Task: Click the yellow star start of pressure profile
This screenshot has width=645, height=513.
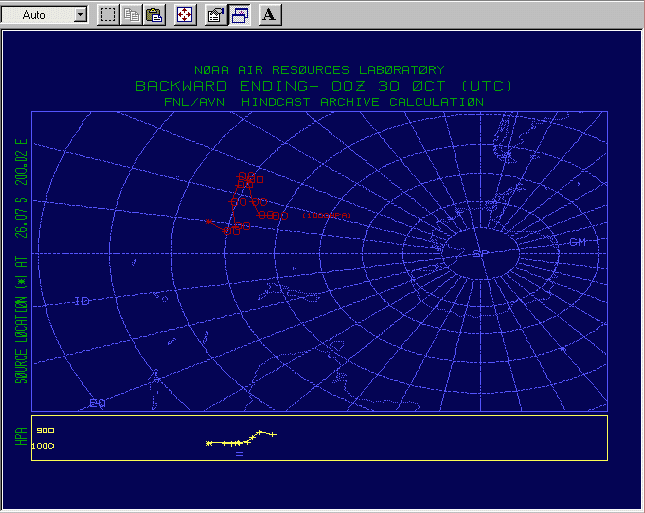Action: (x=208, y=443)
